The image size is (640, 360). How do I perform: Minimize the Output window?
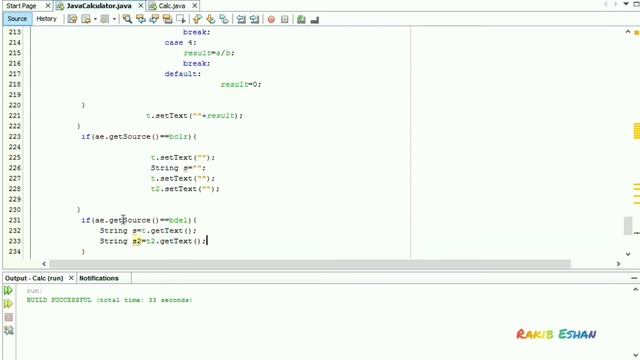(634, 278)
